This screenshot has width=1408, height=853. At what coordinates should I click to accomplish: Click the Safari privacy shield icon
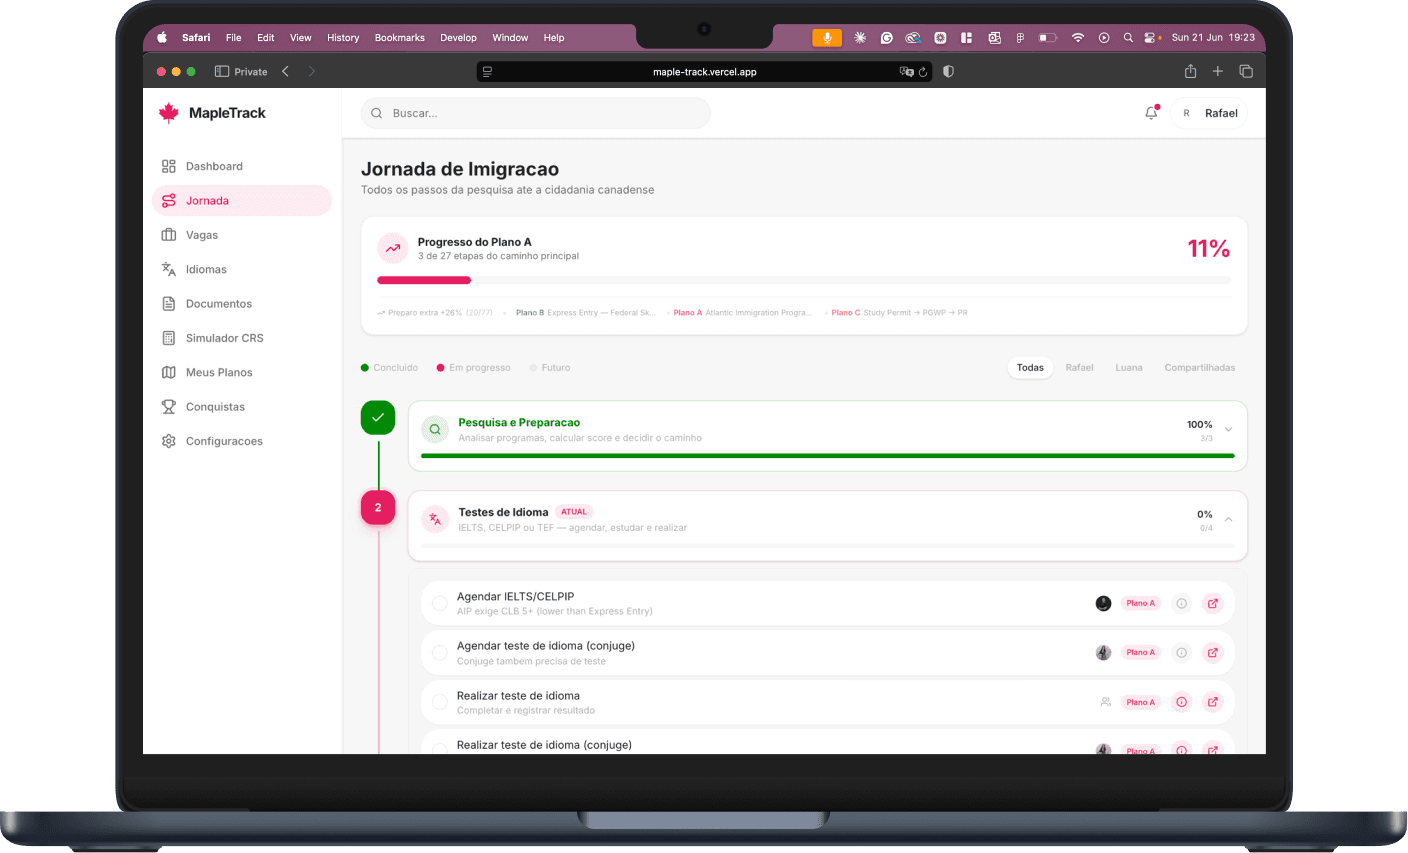[948, 71]
